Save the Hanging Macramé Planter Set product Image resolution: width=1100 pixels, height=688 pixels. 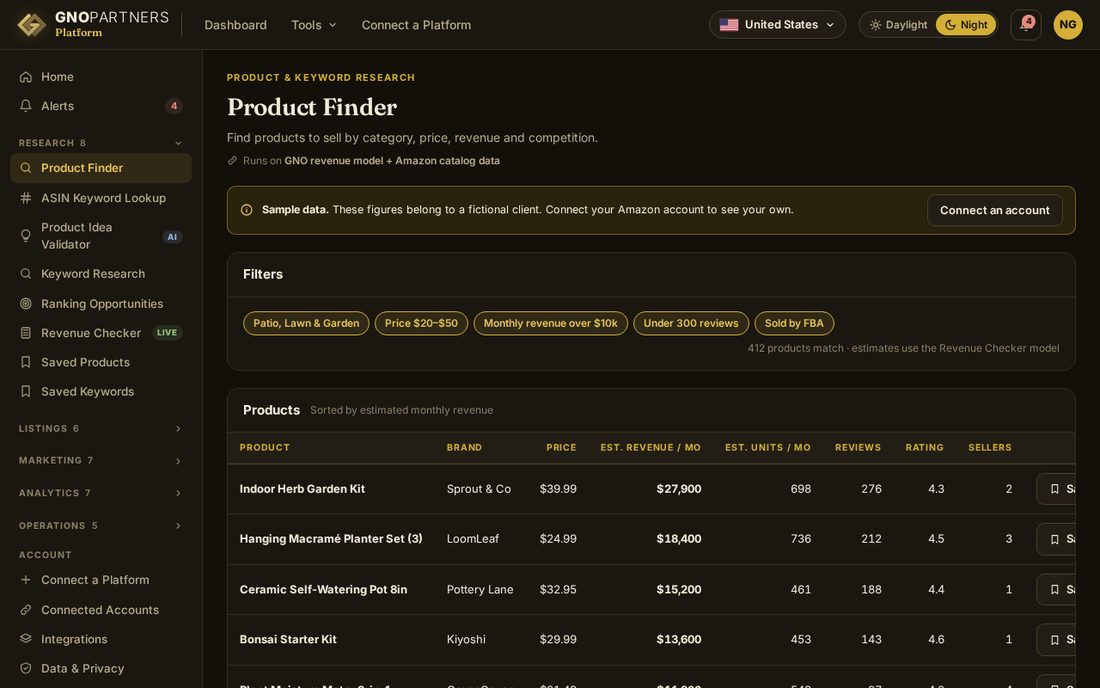[1056, 539]
